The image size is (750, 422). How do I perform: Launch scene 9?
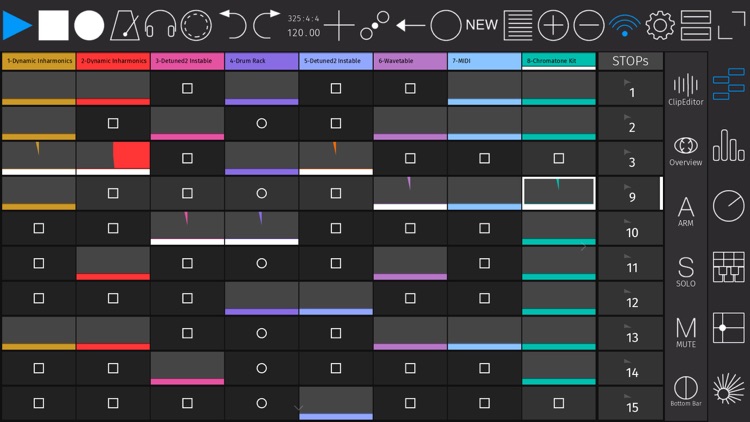[x=631, y=193]
